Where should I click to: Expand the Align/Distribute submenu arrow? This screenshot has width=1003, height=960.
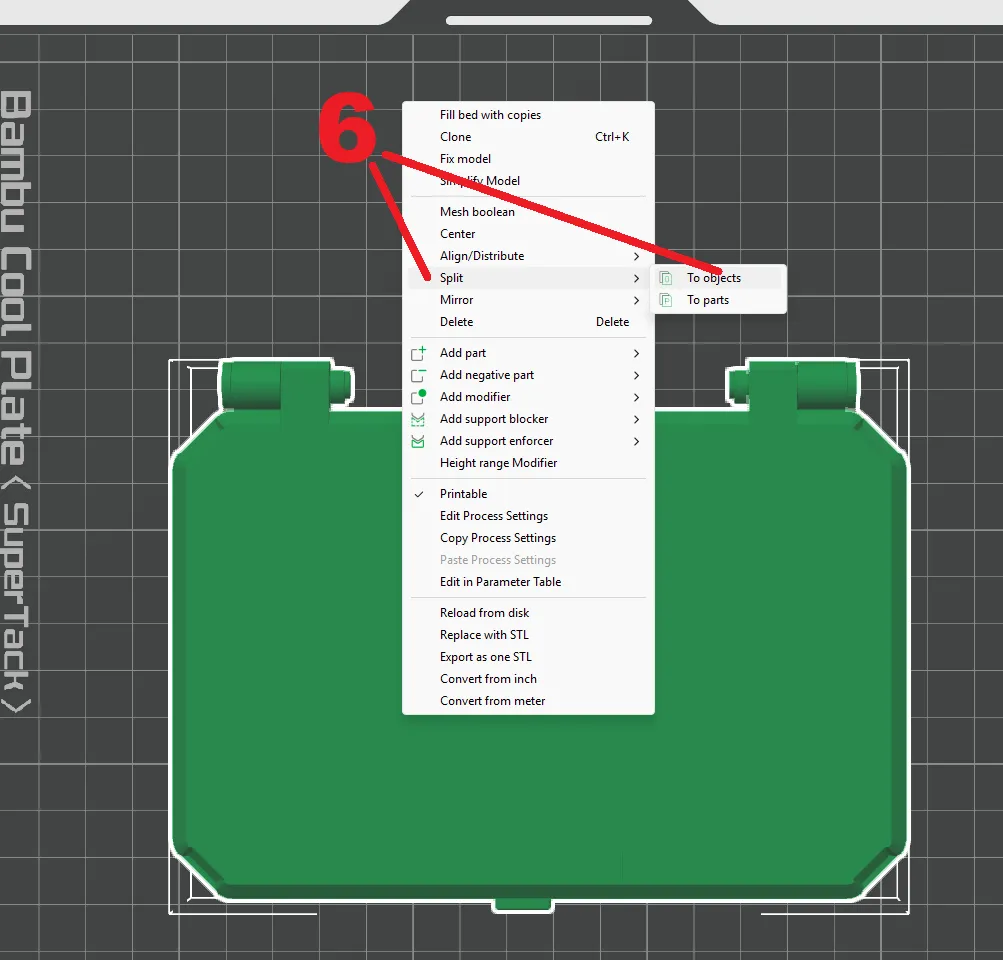[636, 256]
